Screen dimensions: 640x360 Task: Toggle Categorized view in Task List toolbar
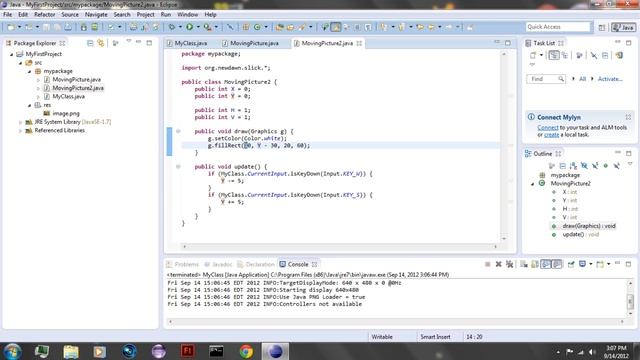click(553, 55)
